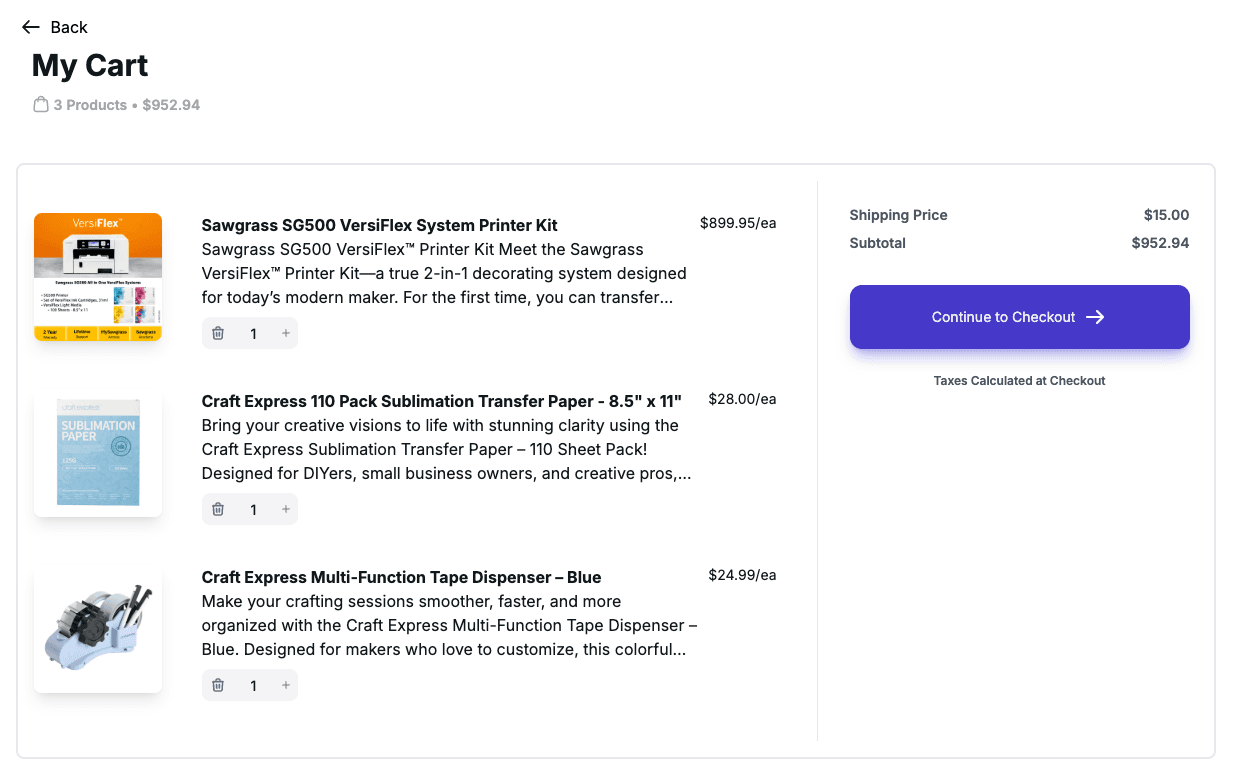The image size is (1233, 778).
Task: Open Craft Express 110 Pack Sublimation Transfer Paper title
Action: (442, 401)
